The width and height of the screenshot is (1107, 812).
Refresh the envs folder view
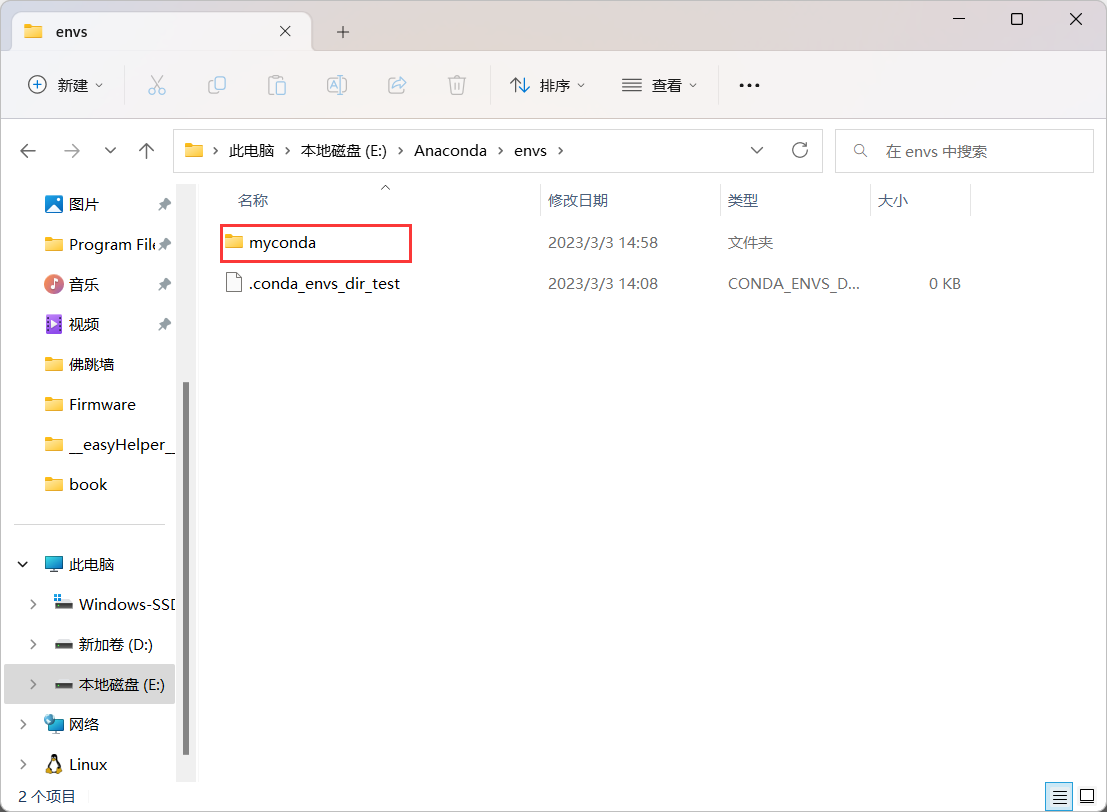click(x=799, y=150)
